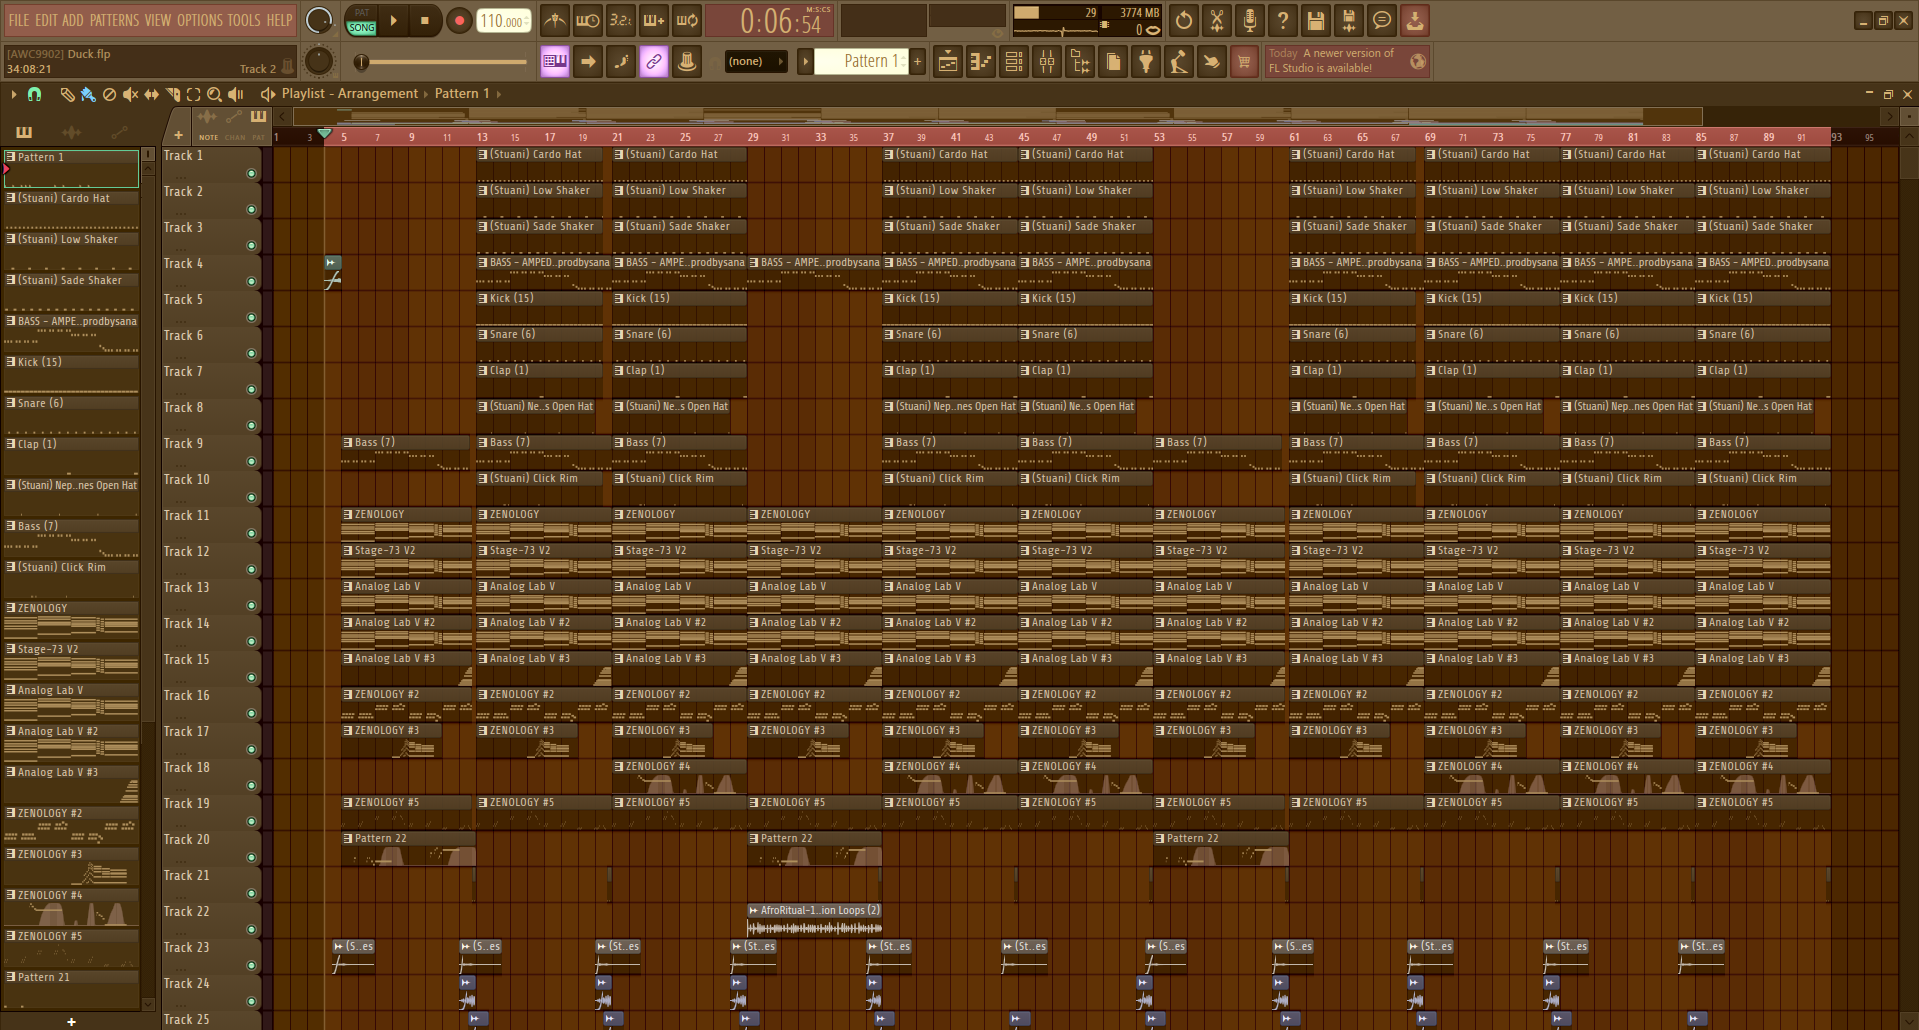1919x1030 pixels.
Task: Select the slice tool in the playlist toolbar
Action: (172, 94)
